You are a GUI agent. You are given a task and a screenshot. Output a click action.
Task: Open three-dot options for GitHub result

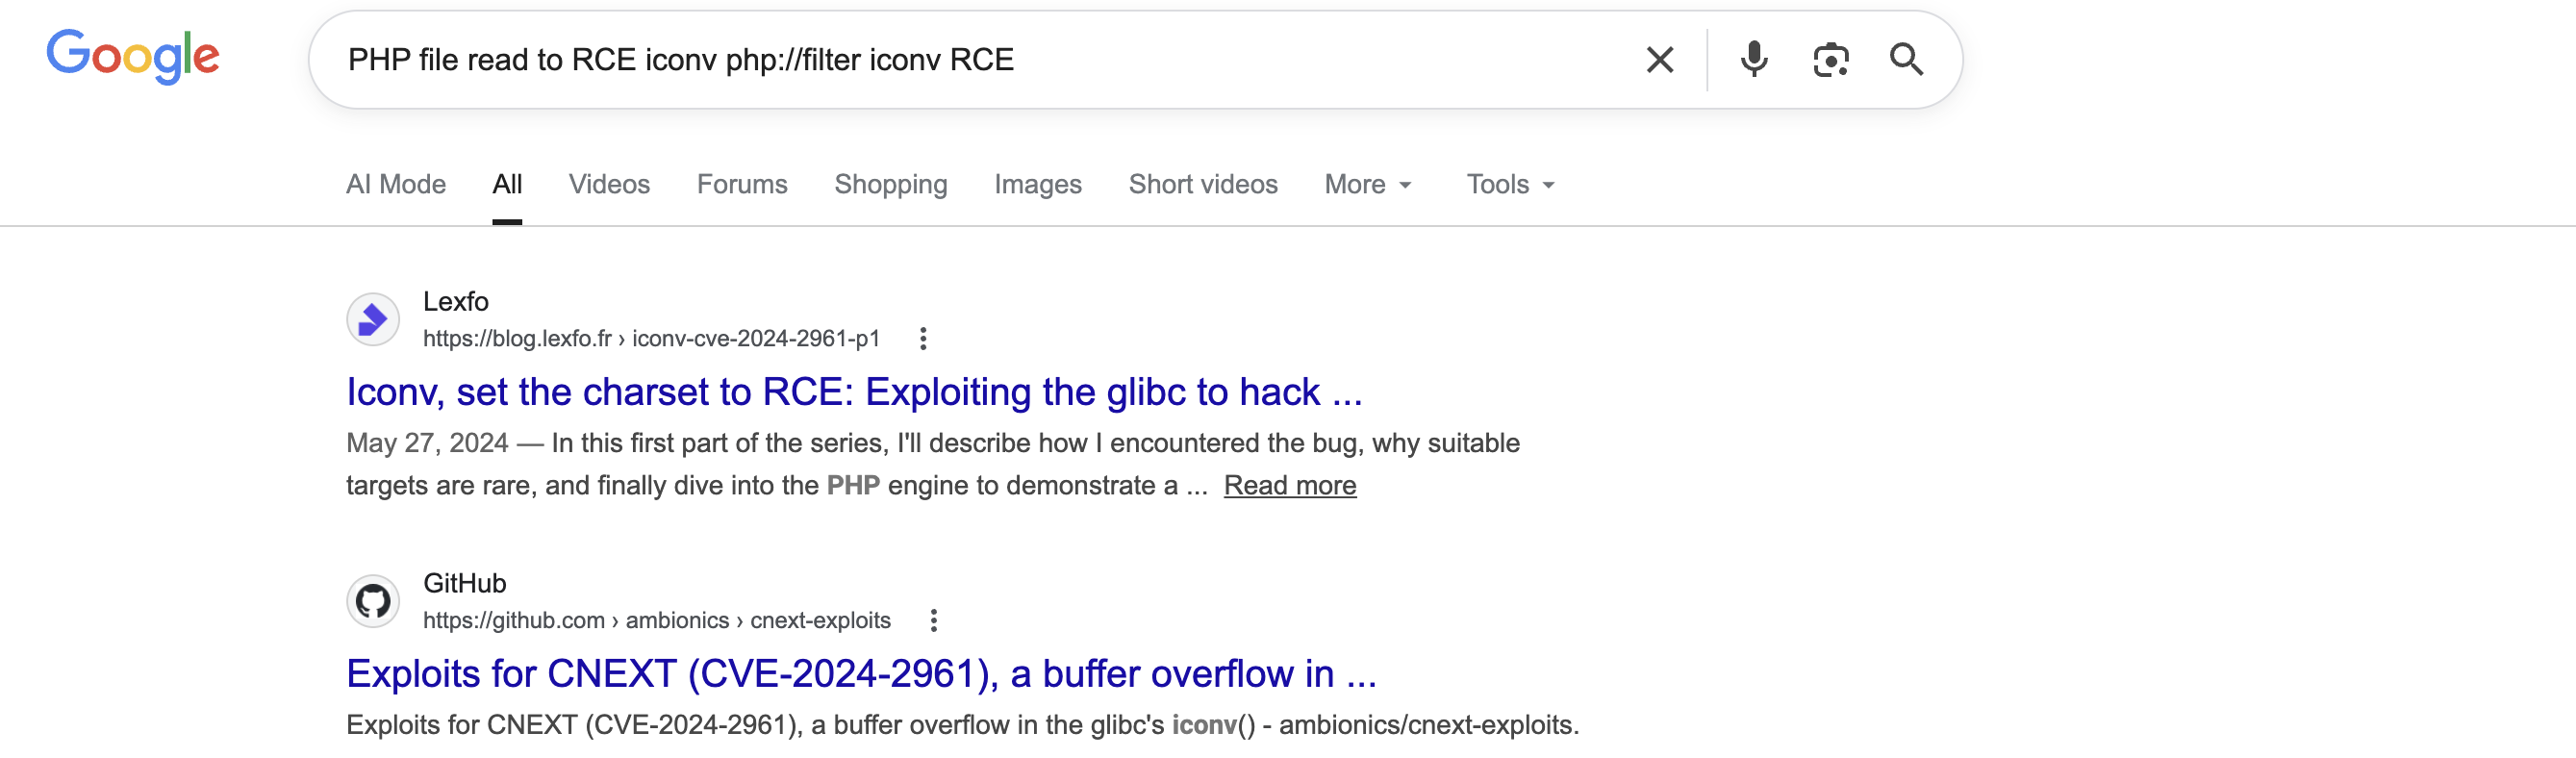(x=933, y=621)
